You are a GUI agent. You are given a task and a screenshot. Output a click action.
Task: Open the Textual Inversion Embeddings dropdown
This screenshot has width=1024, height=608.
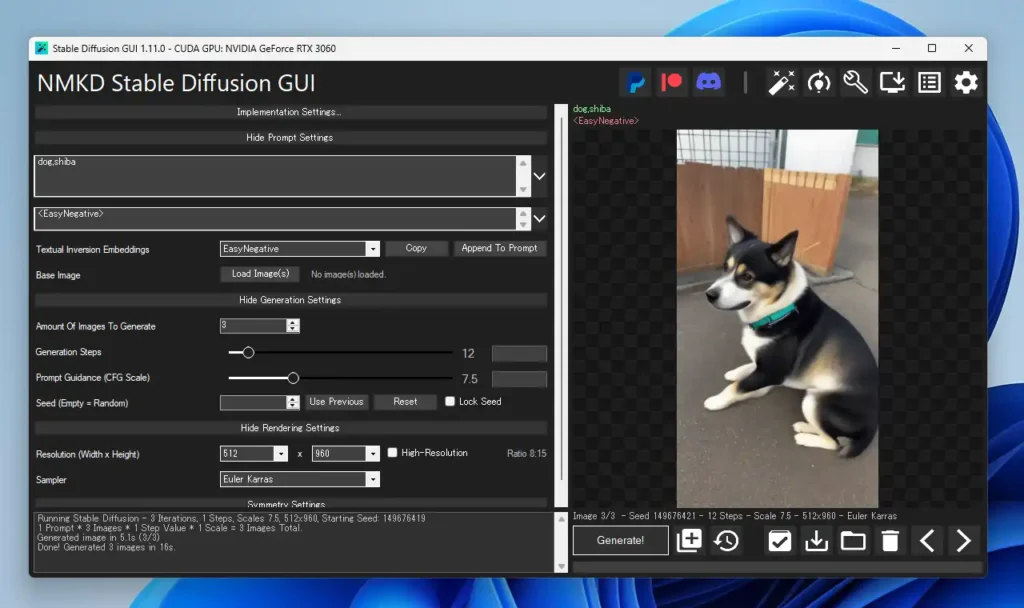point(372,249)
